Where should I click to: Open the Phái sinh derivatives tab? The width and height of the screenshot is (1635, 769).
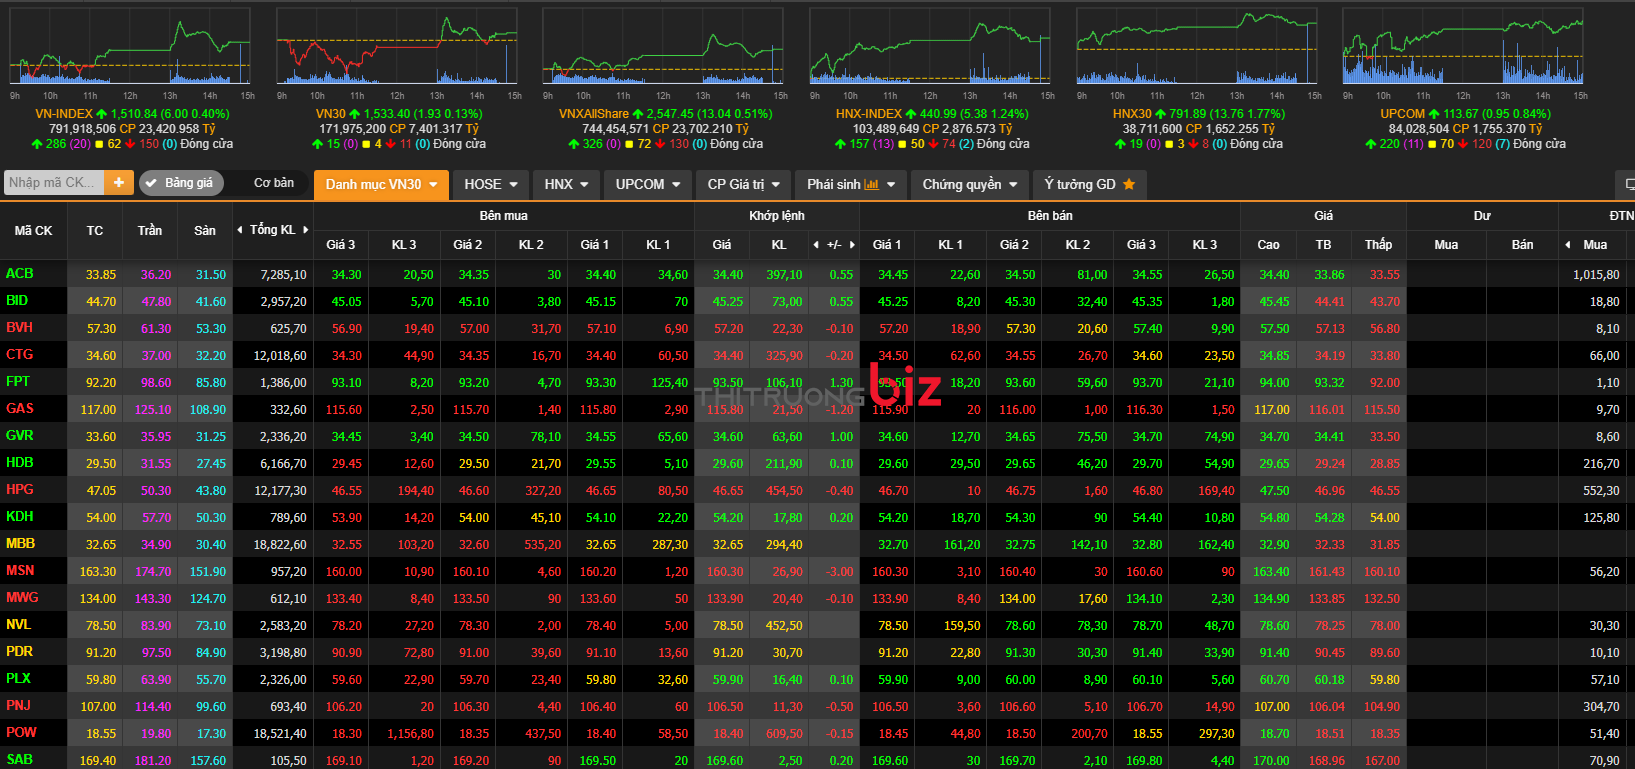(850, 184)
